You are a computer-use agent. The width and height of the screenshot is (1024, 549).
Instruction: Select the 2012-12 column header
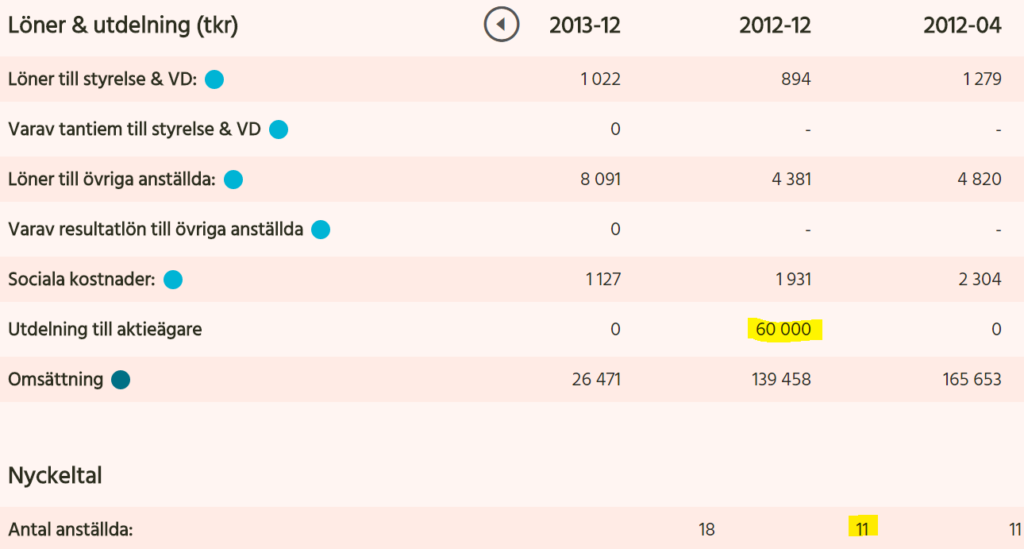tap(775, 25)
